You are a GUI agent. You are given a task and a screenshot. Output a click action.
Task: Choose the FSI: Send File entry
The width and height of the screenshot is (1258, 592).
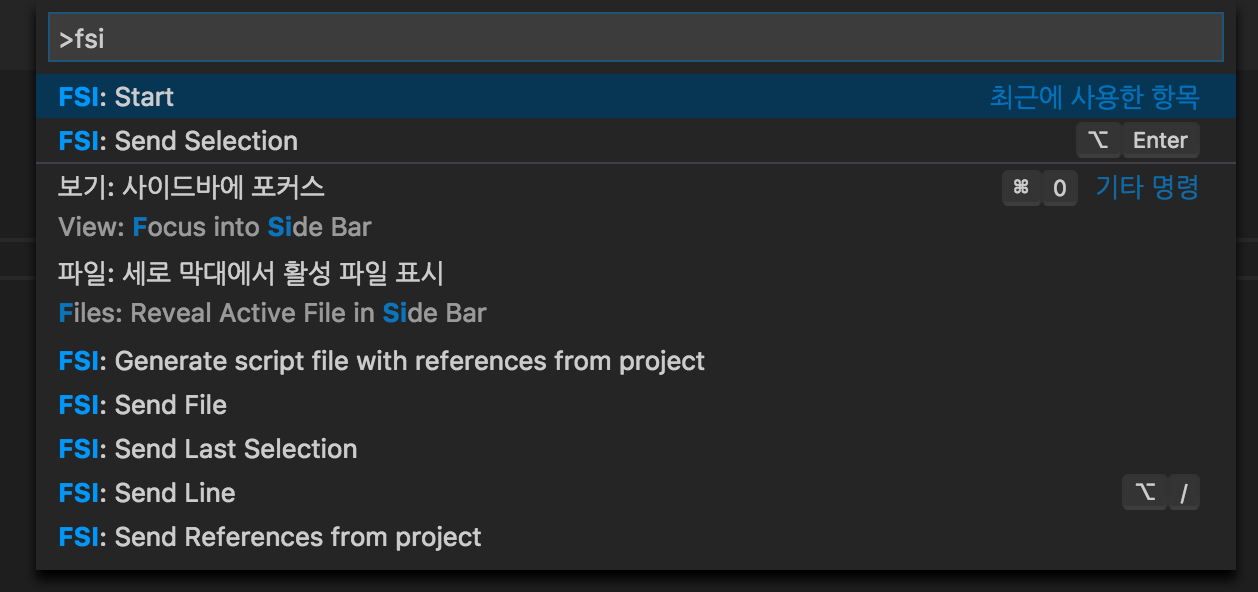pyautogui.click(x=635, y=405)
